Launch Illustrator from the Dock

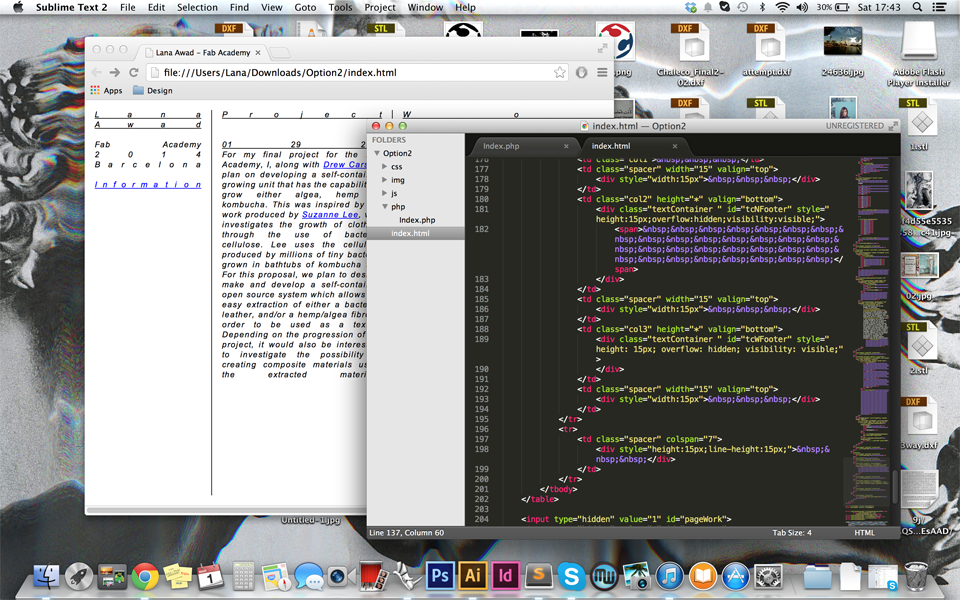473,576
